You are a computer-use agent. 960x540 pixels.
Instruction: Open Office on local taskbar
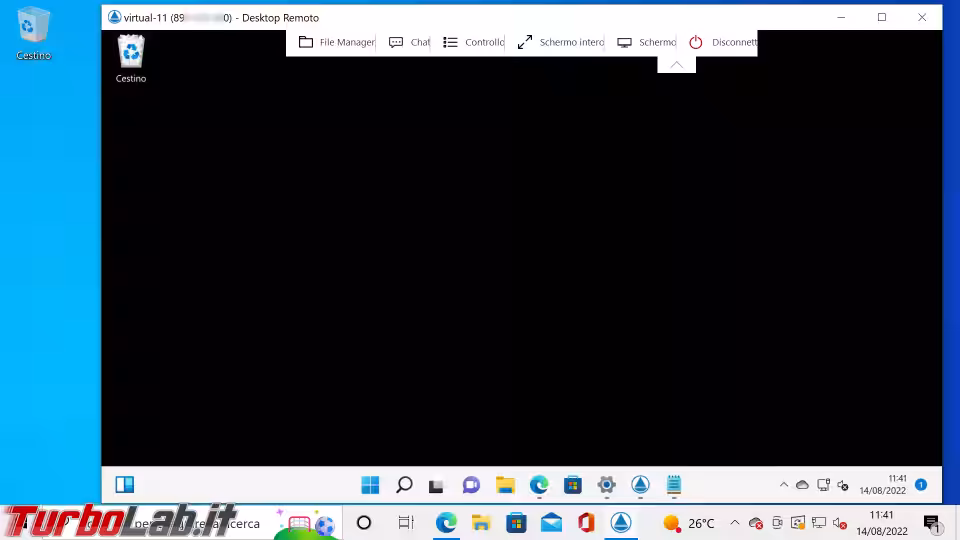coord(586,523)
